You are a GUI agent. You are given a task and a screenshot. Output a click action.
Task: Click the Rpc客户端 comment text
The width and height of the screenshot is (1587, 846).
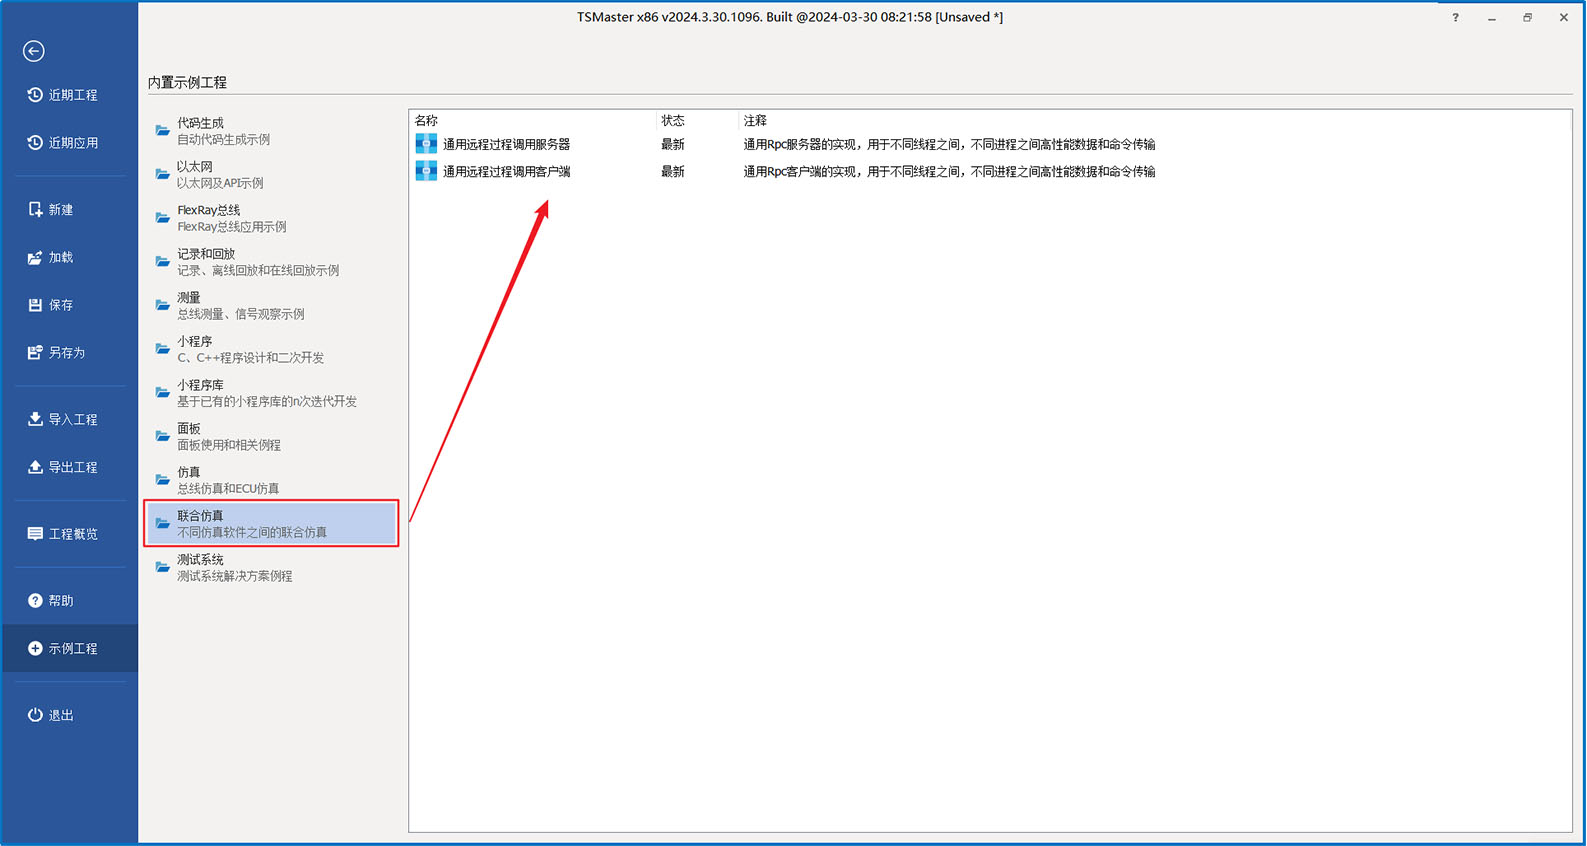[x=949, y=171]
